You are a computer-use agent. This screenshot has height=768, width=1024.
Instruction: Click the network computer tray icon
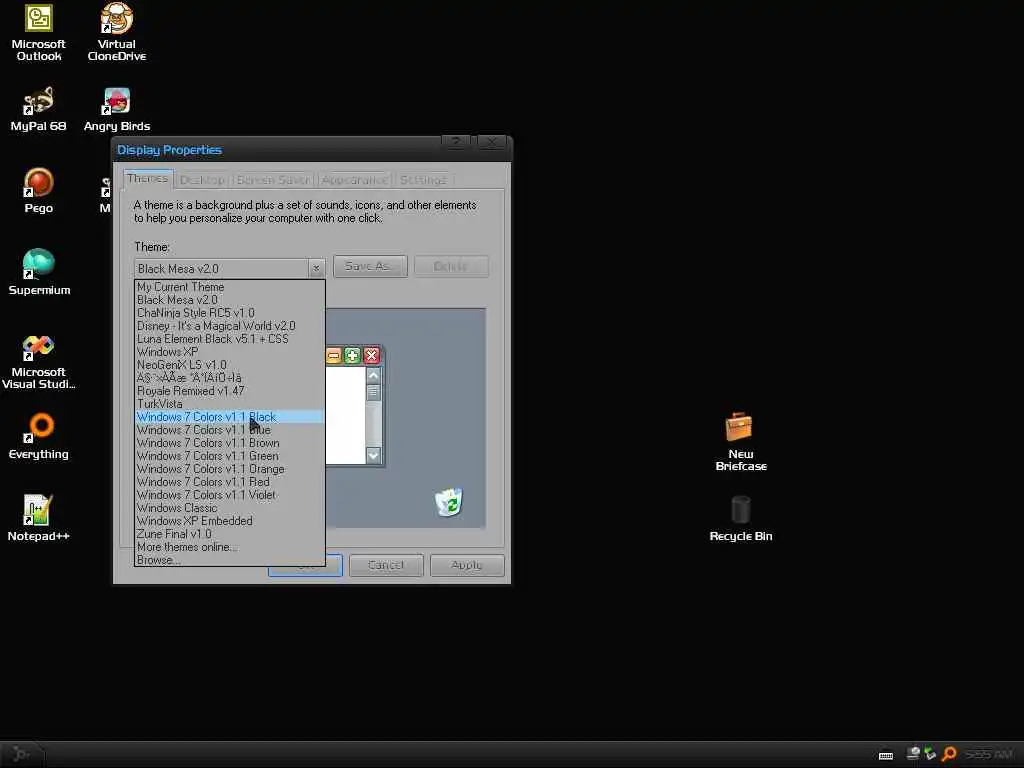[914, 754]
